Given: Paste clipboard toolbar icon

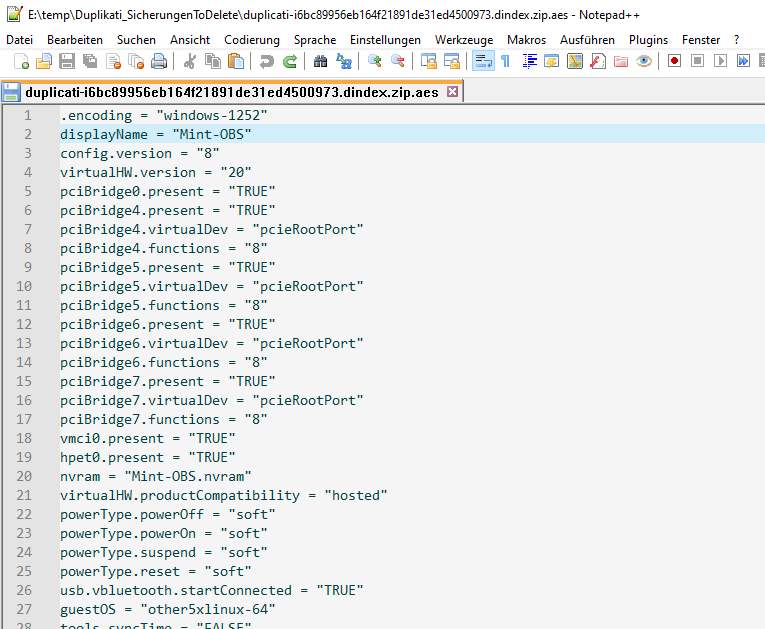Looking at the screenshot, I should click(236, 61).
